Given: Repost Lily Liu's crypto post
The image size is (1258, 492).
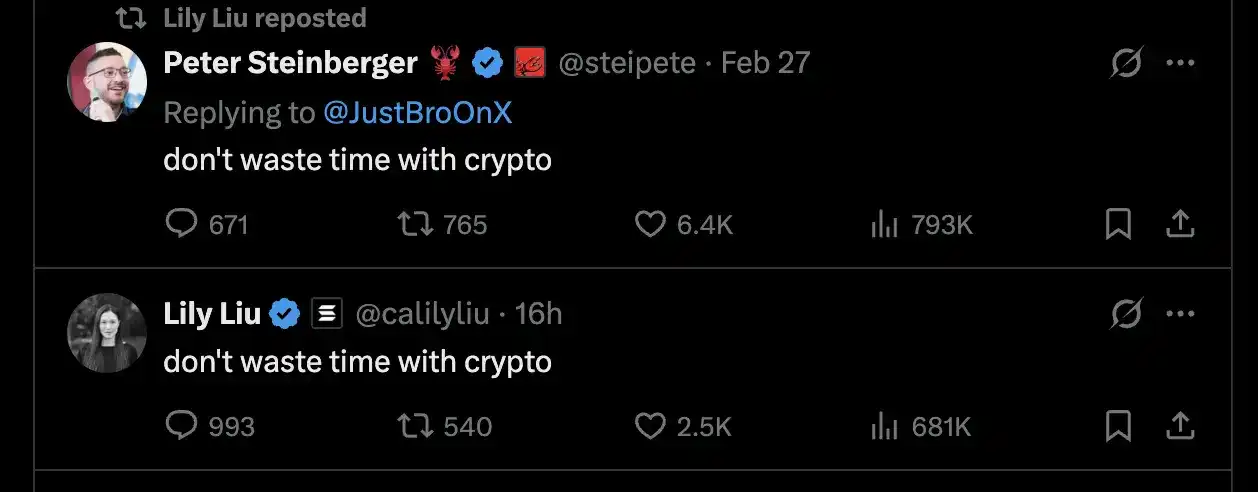Looking at the screenshot, I should click(416, 426).
